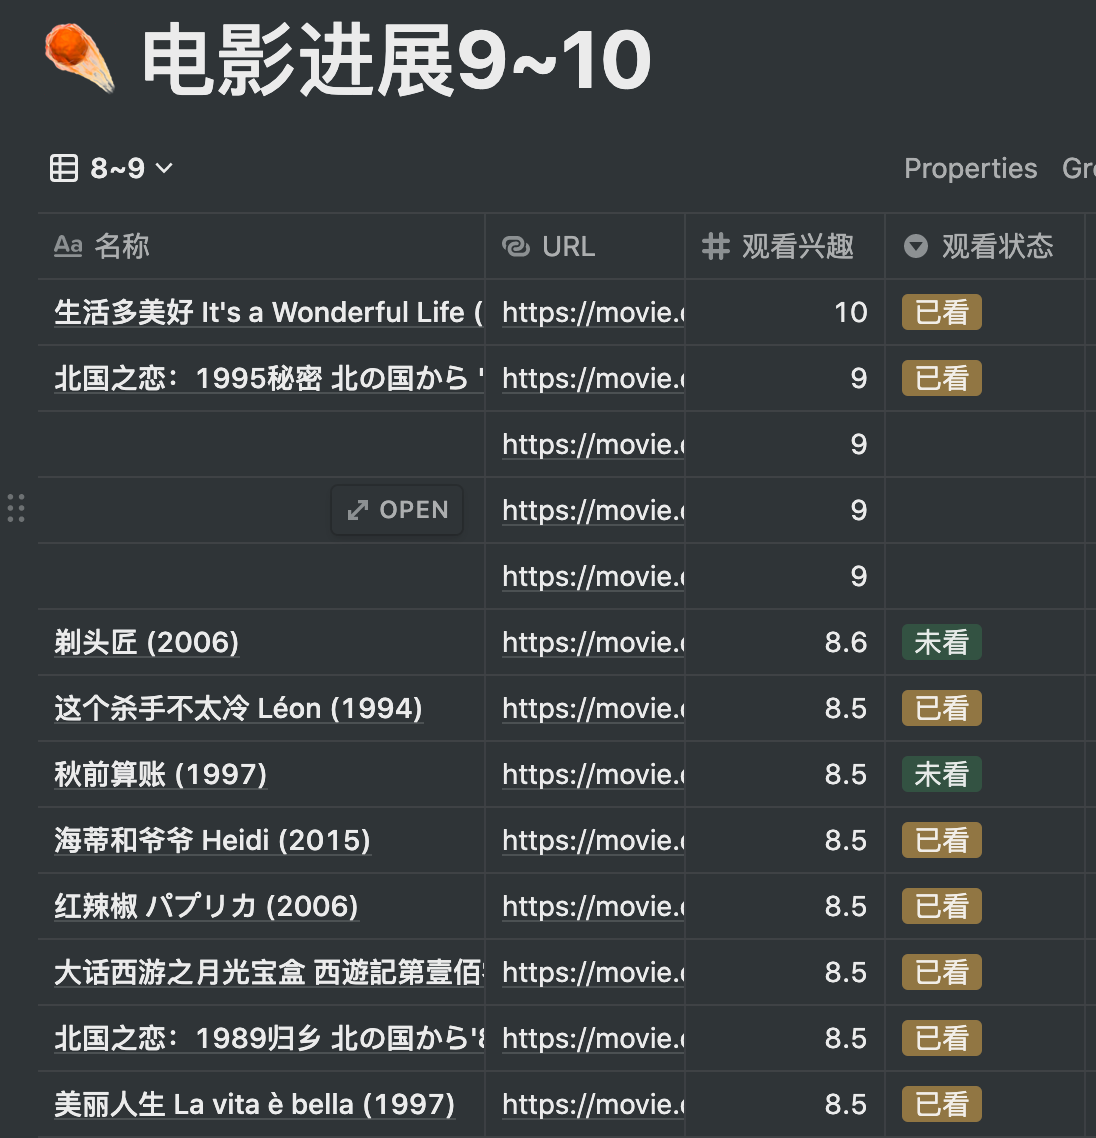
Task: Click the page title 电影进展9~10
Action: (x=397, y=60)
